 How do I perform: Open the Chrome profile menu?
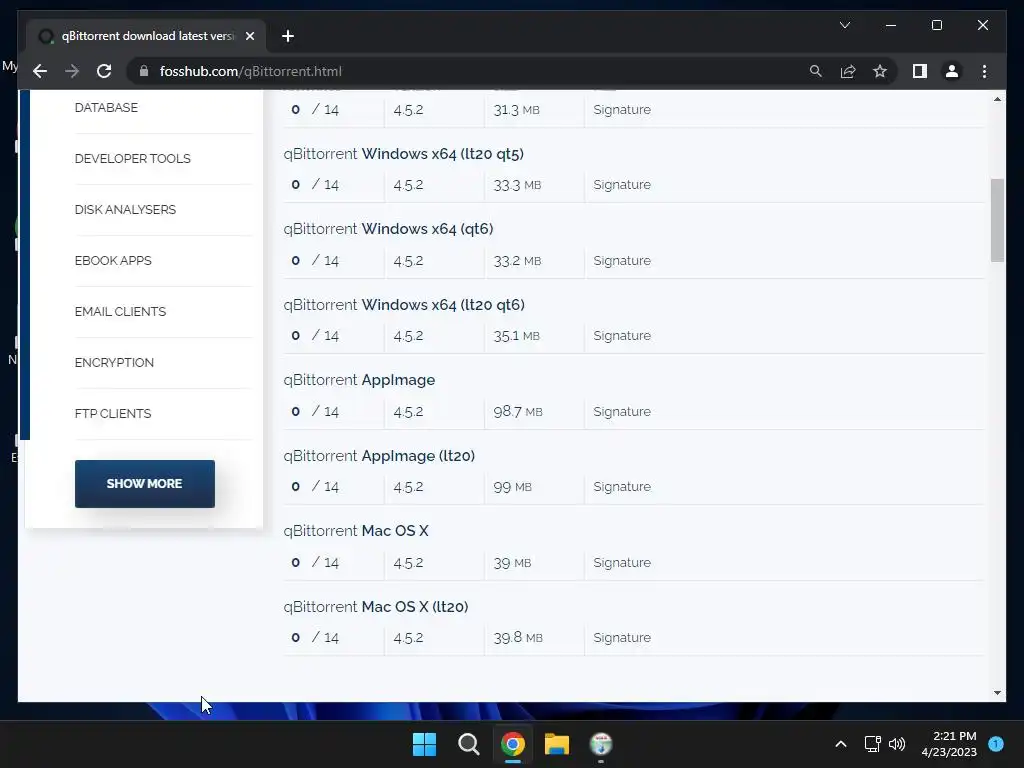coord(952,71)
